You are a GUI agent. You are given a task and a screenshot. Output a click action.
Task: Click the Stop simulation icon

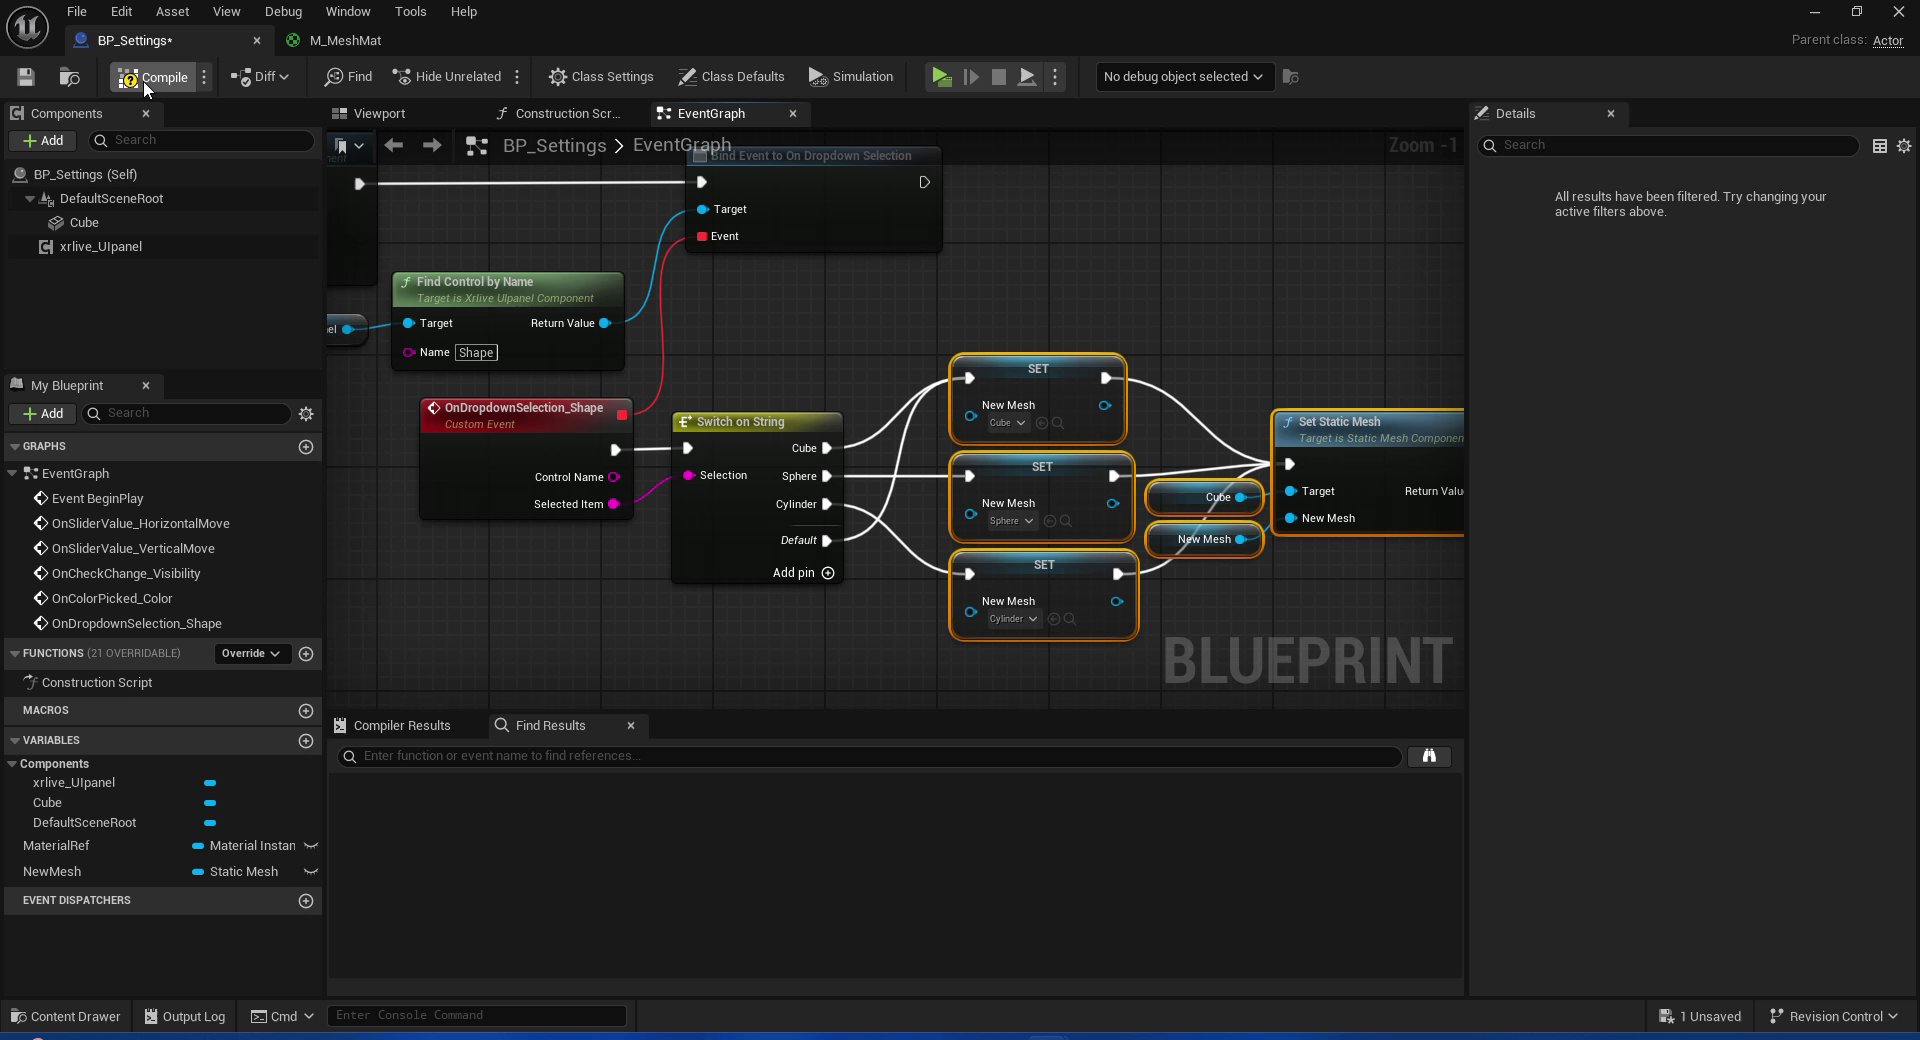click(x=998, y=77)
